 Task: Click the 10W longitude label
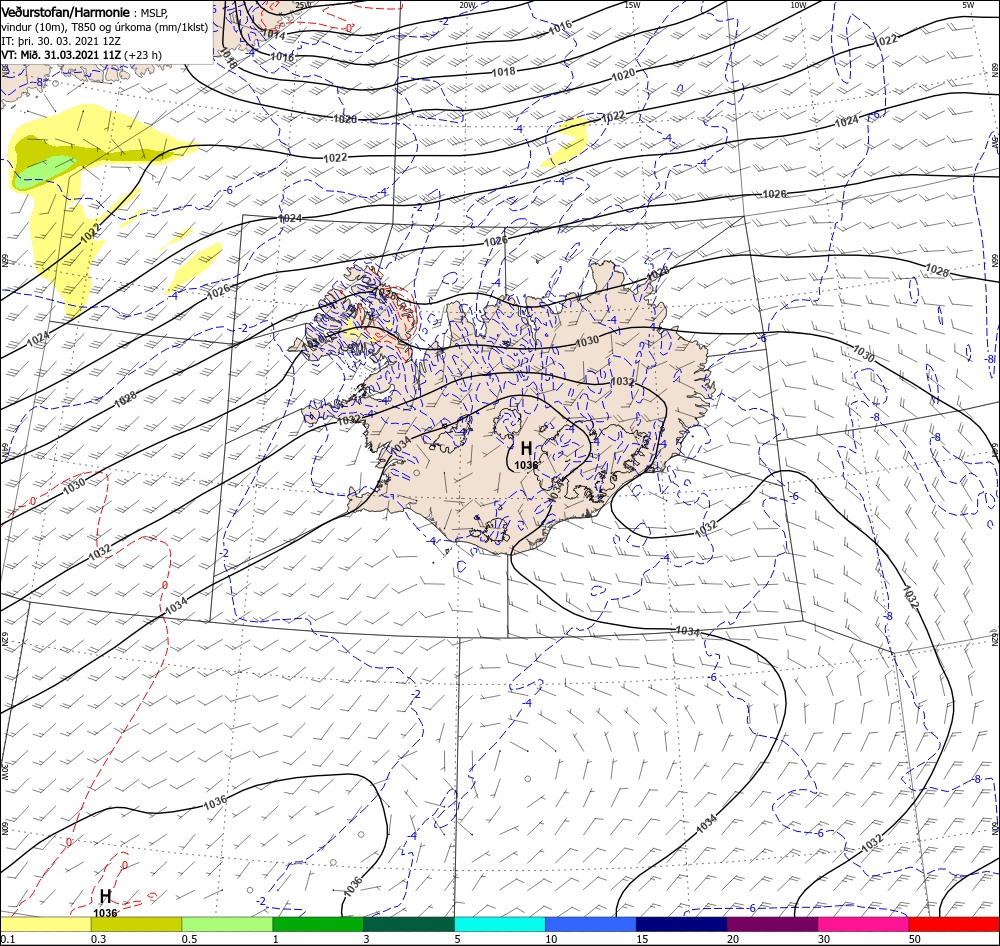(x=798, y=5)
